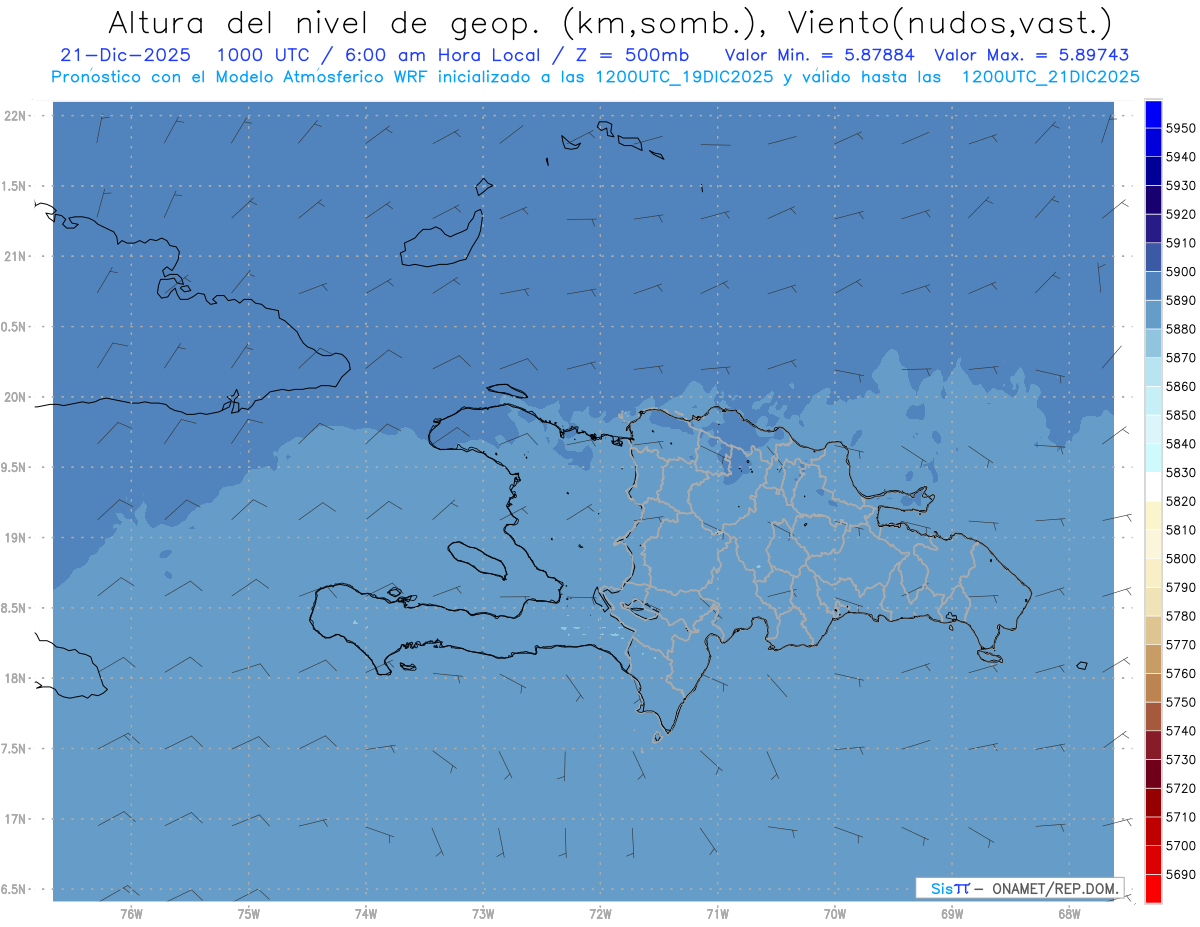Click the '5820' colorbar value

(x=1180, y=501)
